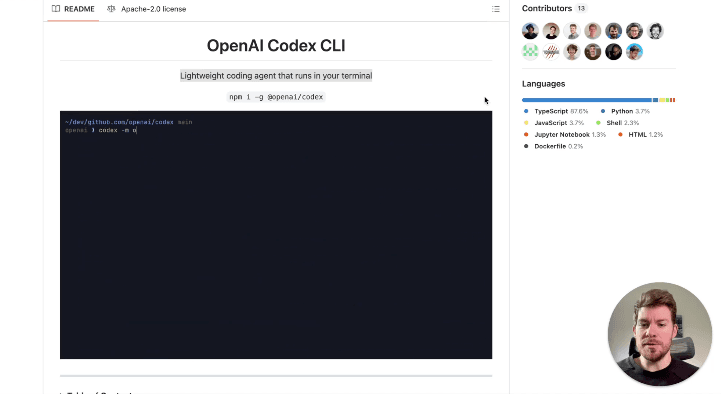Open first contributor avatar in top row
The image size is (721, 394).
530,31
